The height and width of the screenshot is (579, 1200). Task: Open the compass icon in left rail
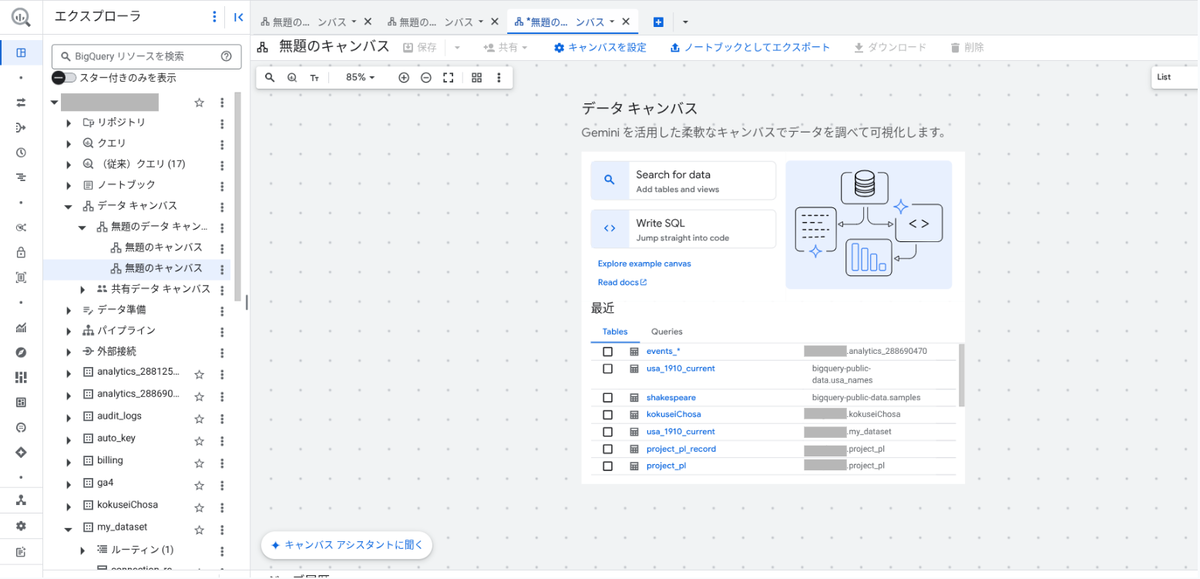point(21,353)
